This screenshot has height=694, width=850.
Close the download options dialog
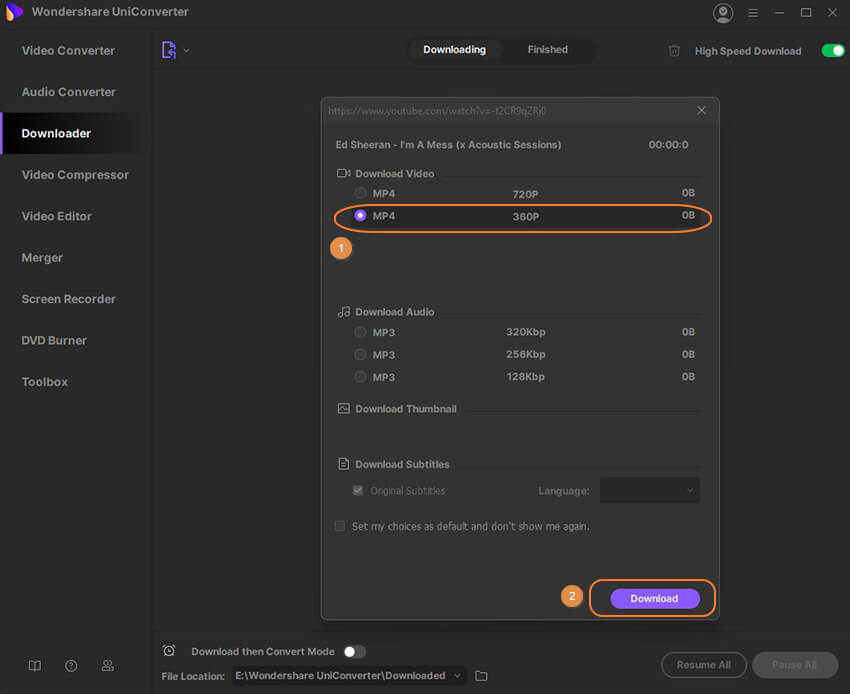coord(701,111)
